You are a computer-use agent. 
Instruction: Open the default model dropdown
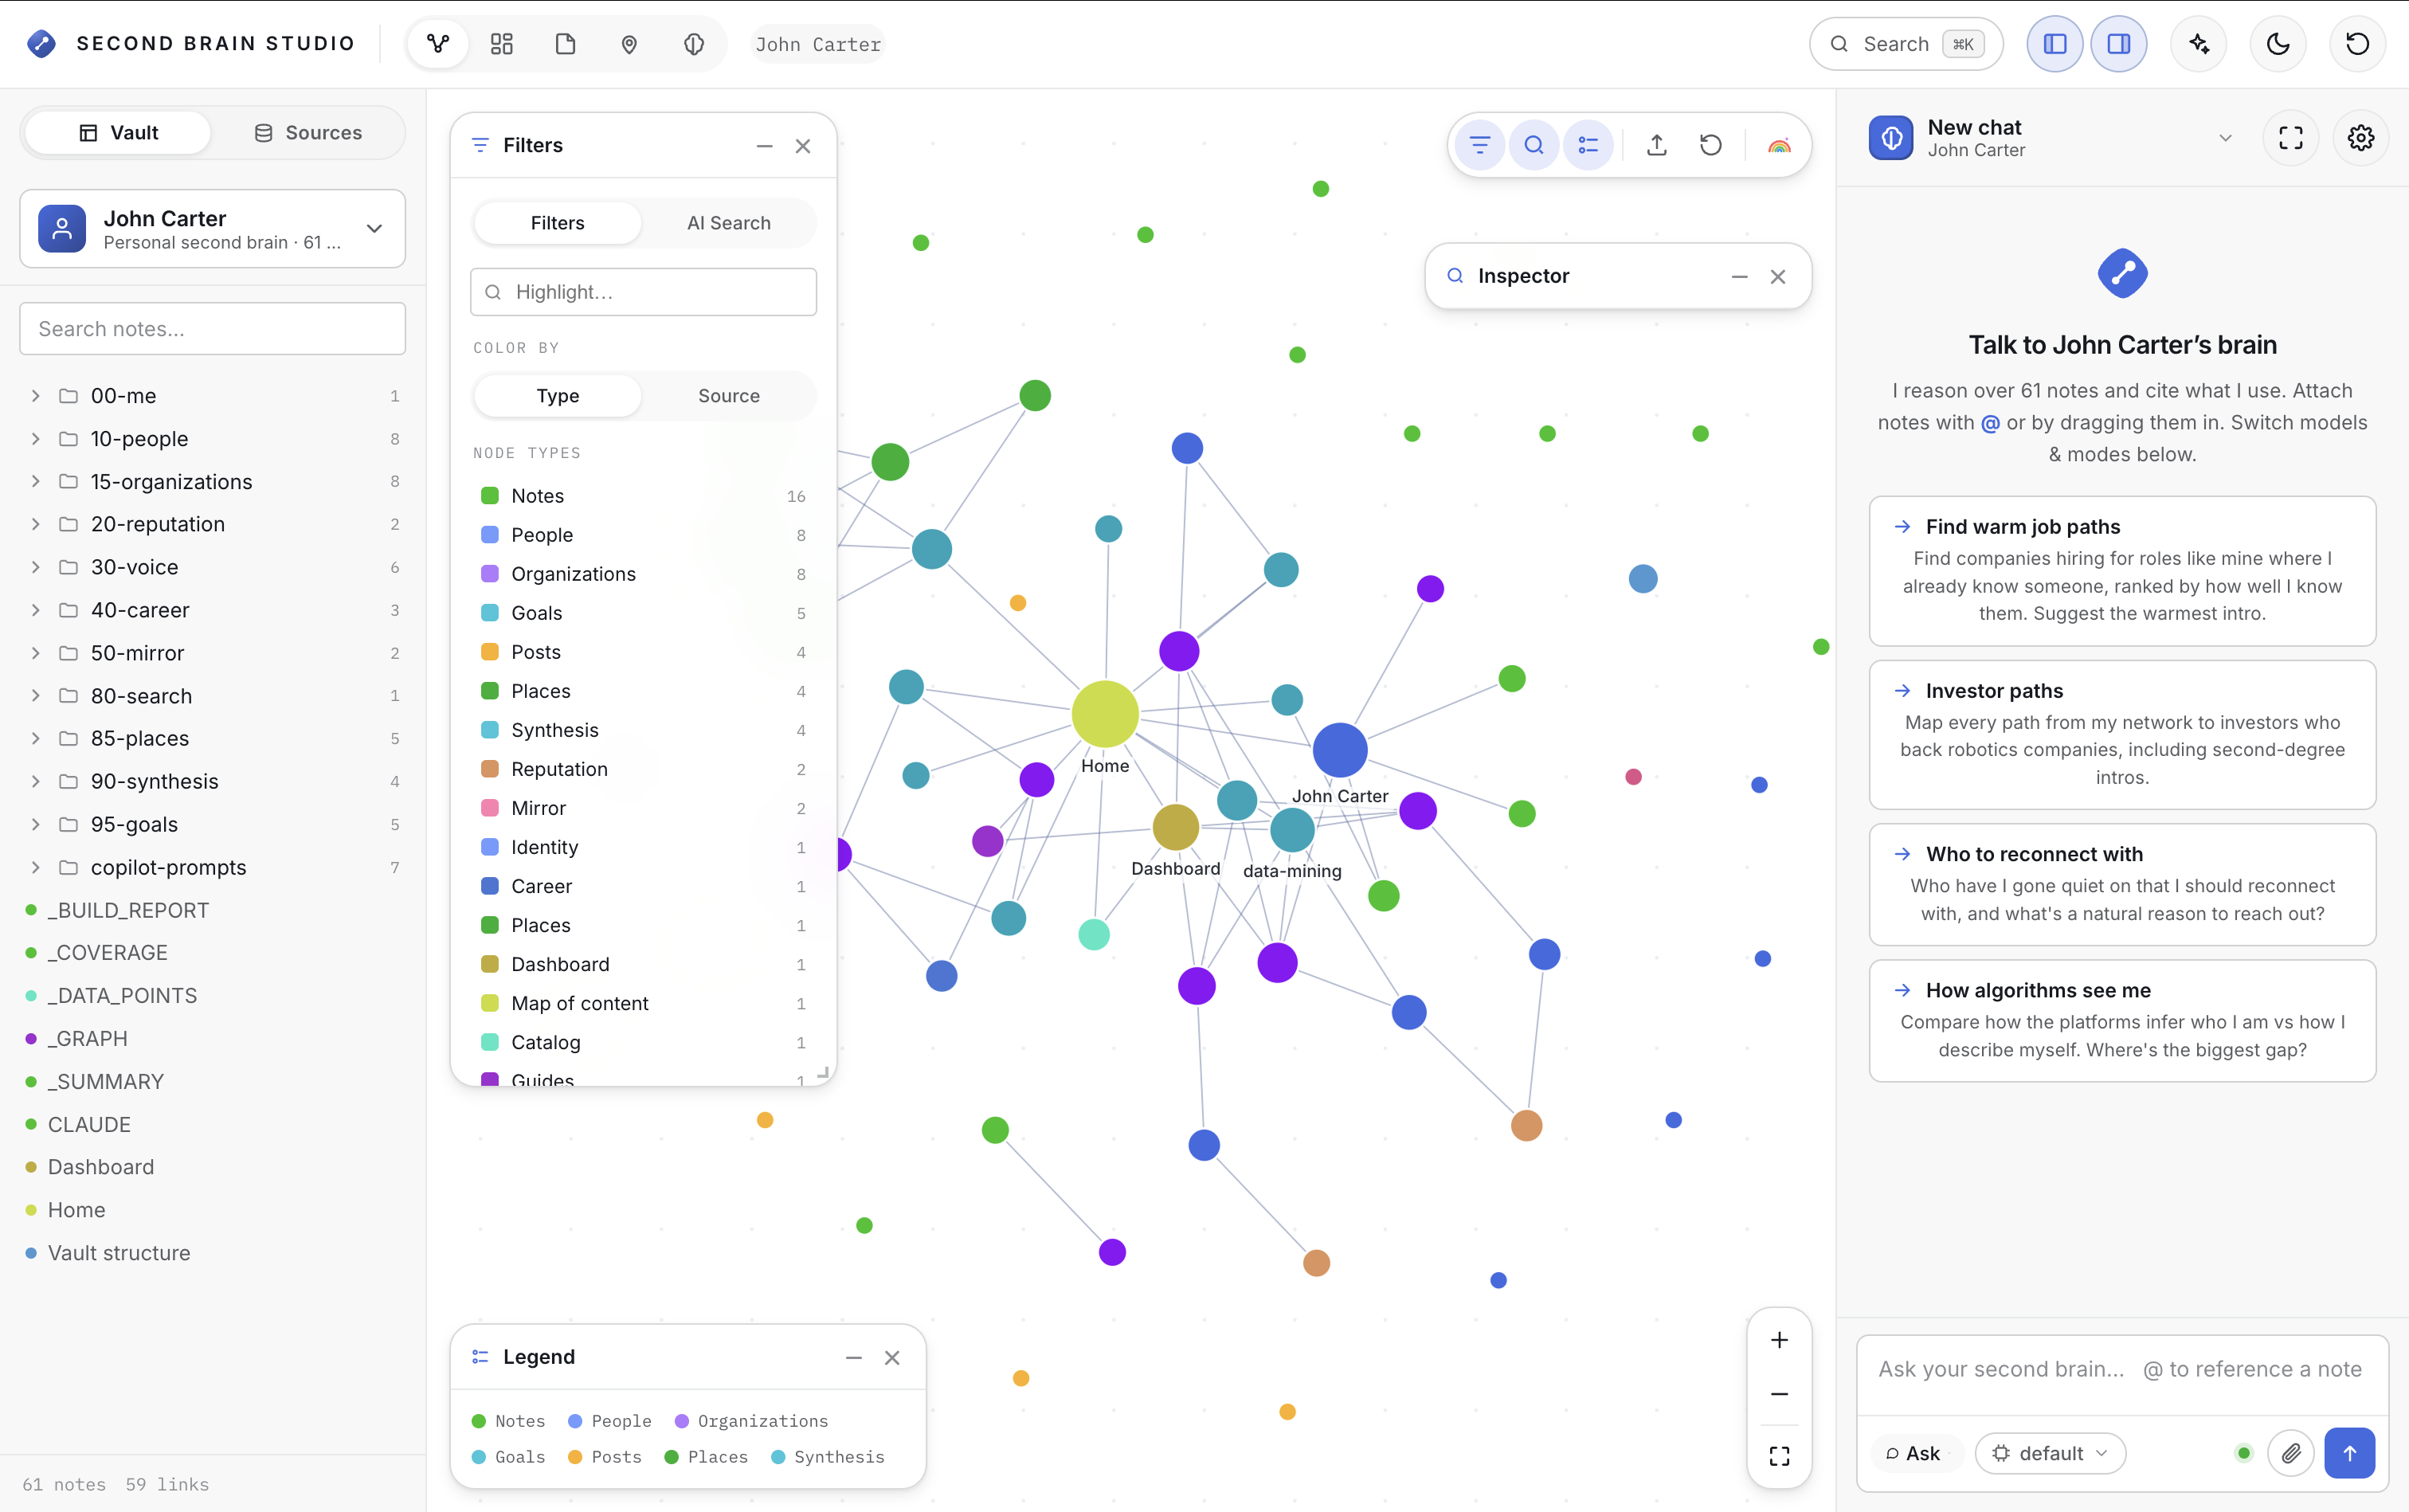(x=2050, y=1454)
